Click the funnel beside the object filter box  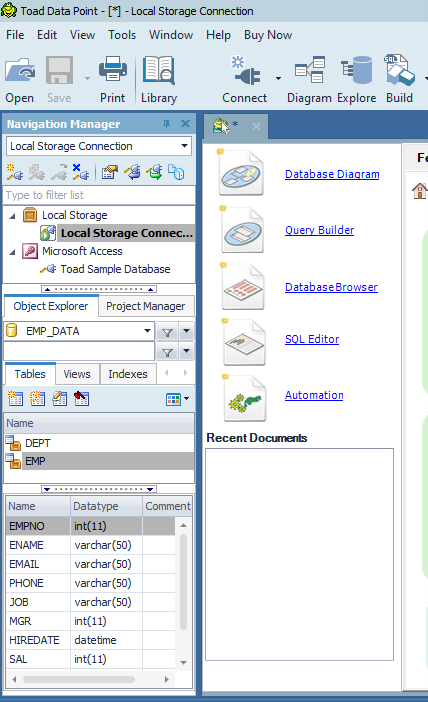pos(167,352)
